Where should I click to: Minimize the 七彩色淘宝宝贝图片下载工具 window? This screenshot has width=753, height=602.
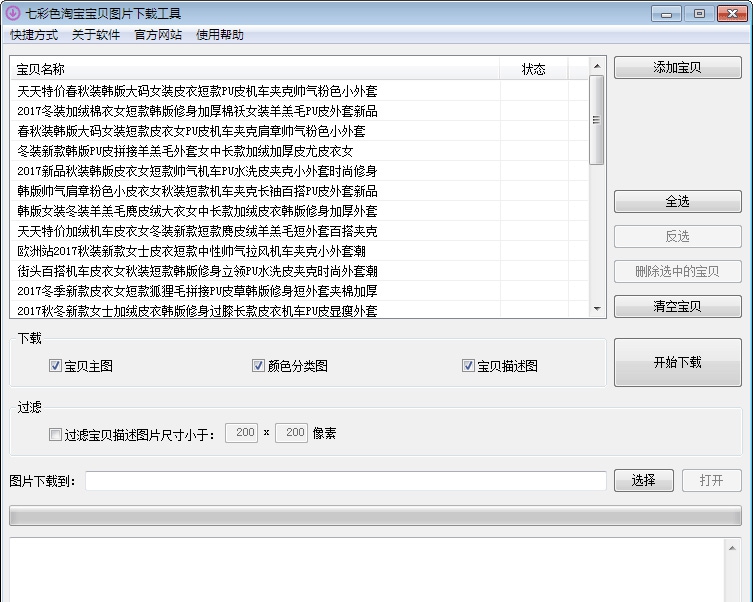click(667, 13)
